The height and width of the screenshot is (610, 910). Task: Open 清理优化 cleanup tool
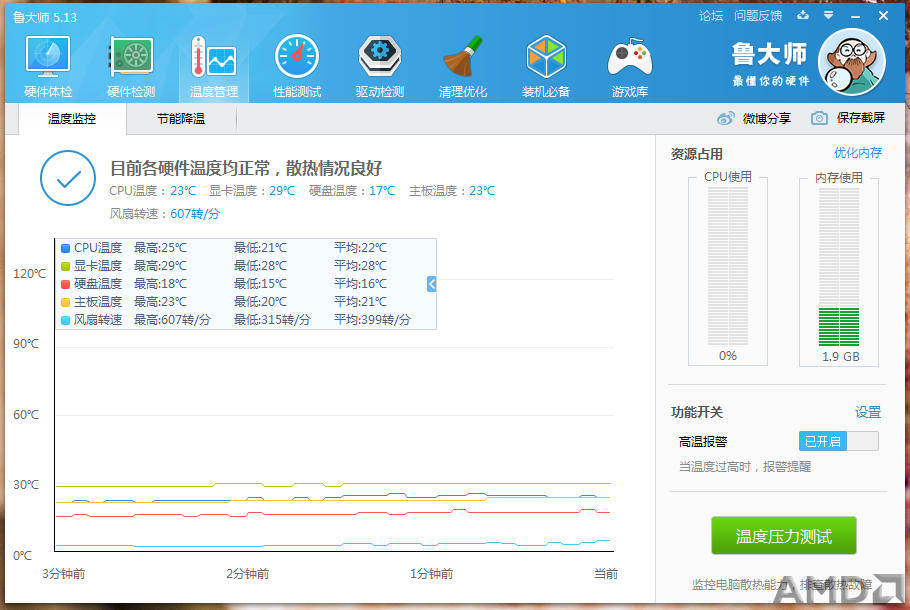[463, 67]
